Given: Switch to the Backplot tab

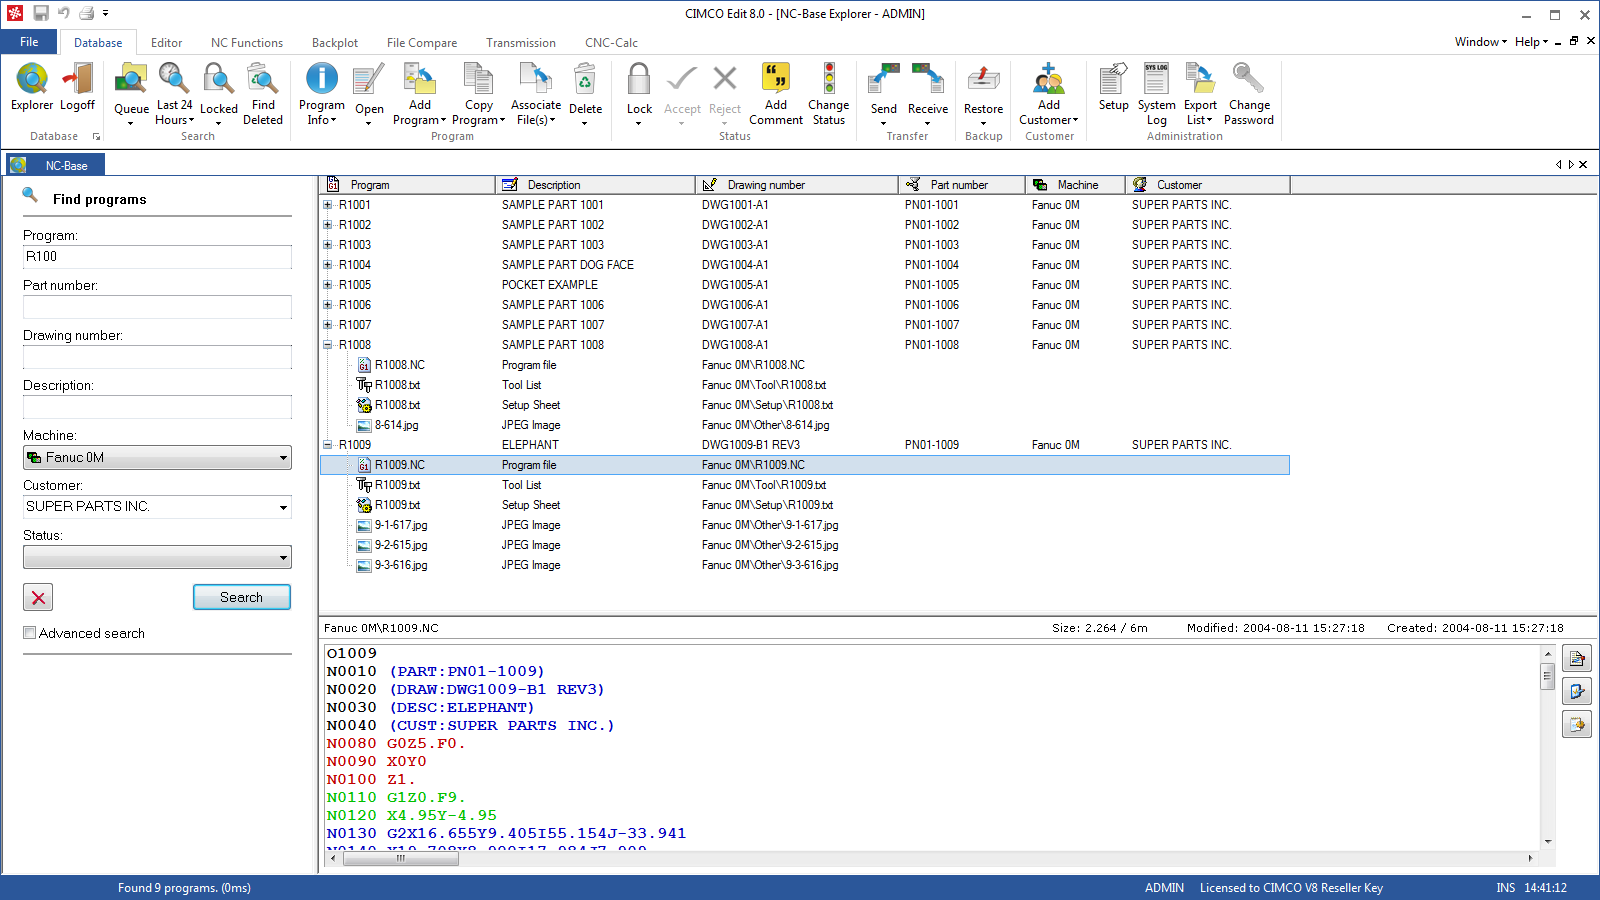Looking at the screenshot, I should pyautogui.click(x=335, y=43).
